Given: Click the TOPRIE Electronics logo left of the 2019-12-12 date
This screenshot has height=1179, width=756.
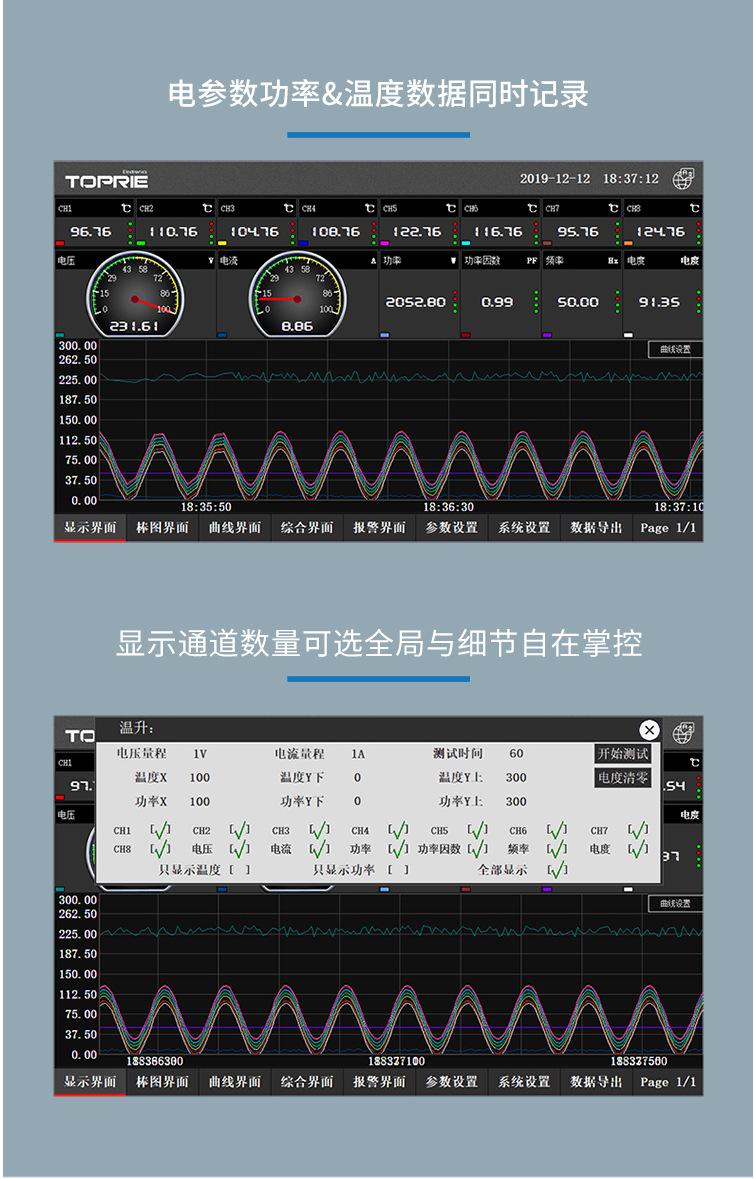Looking at the screenshot, I should [107, 180].
